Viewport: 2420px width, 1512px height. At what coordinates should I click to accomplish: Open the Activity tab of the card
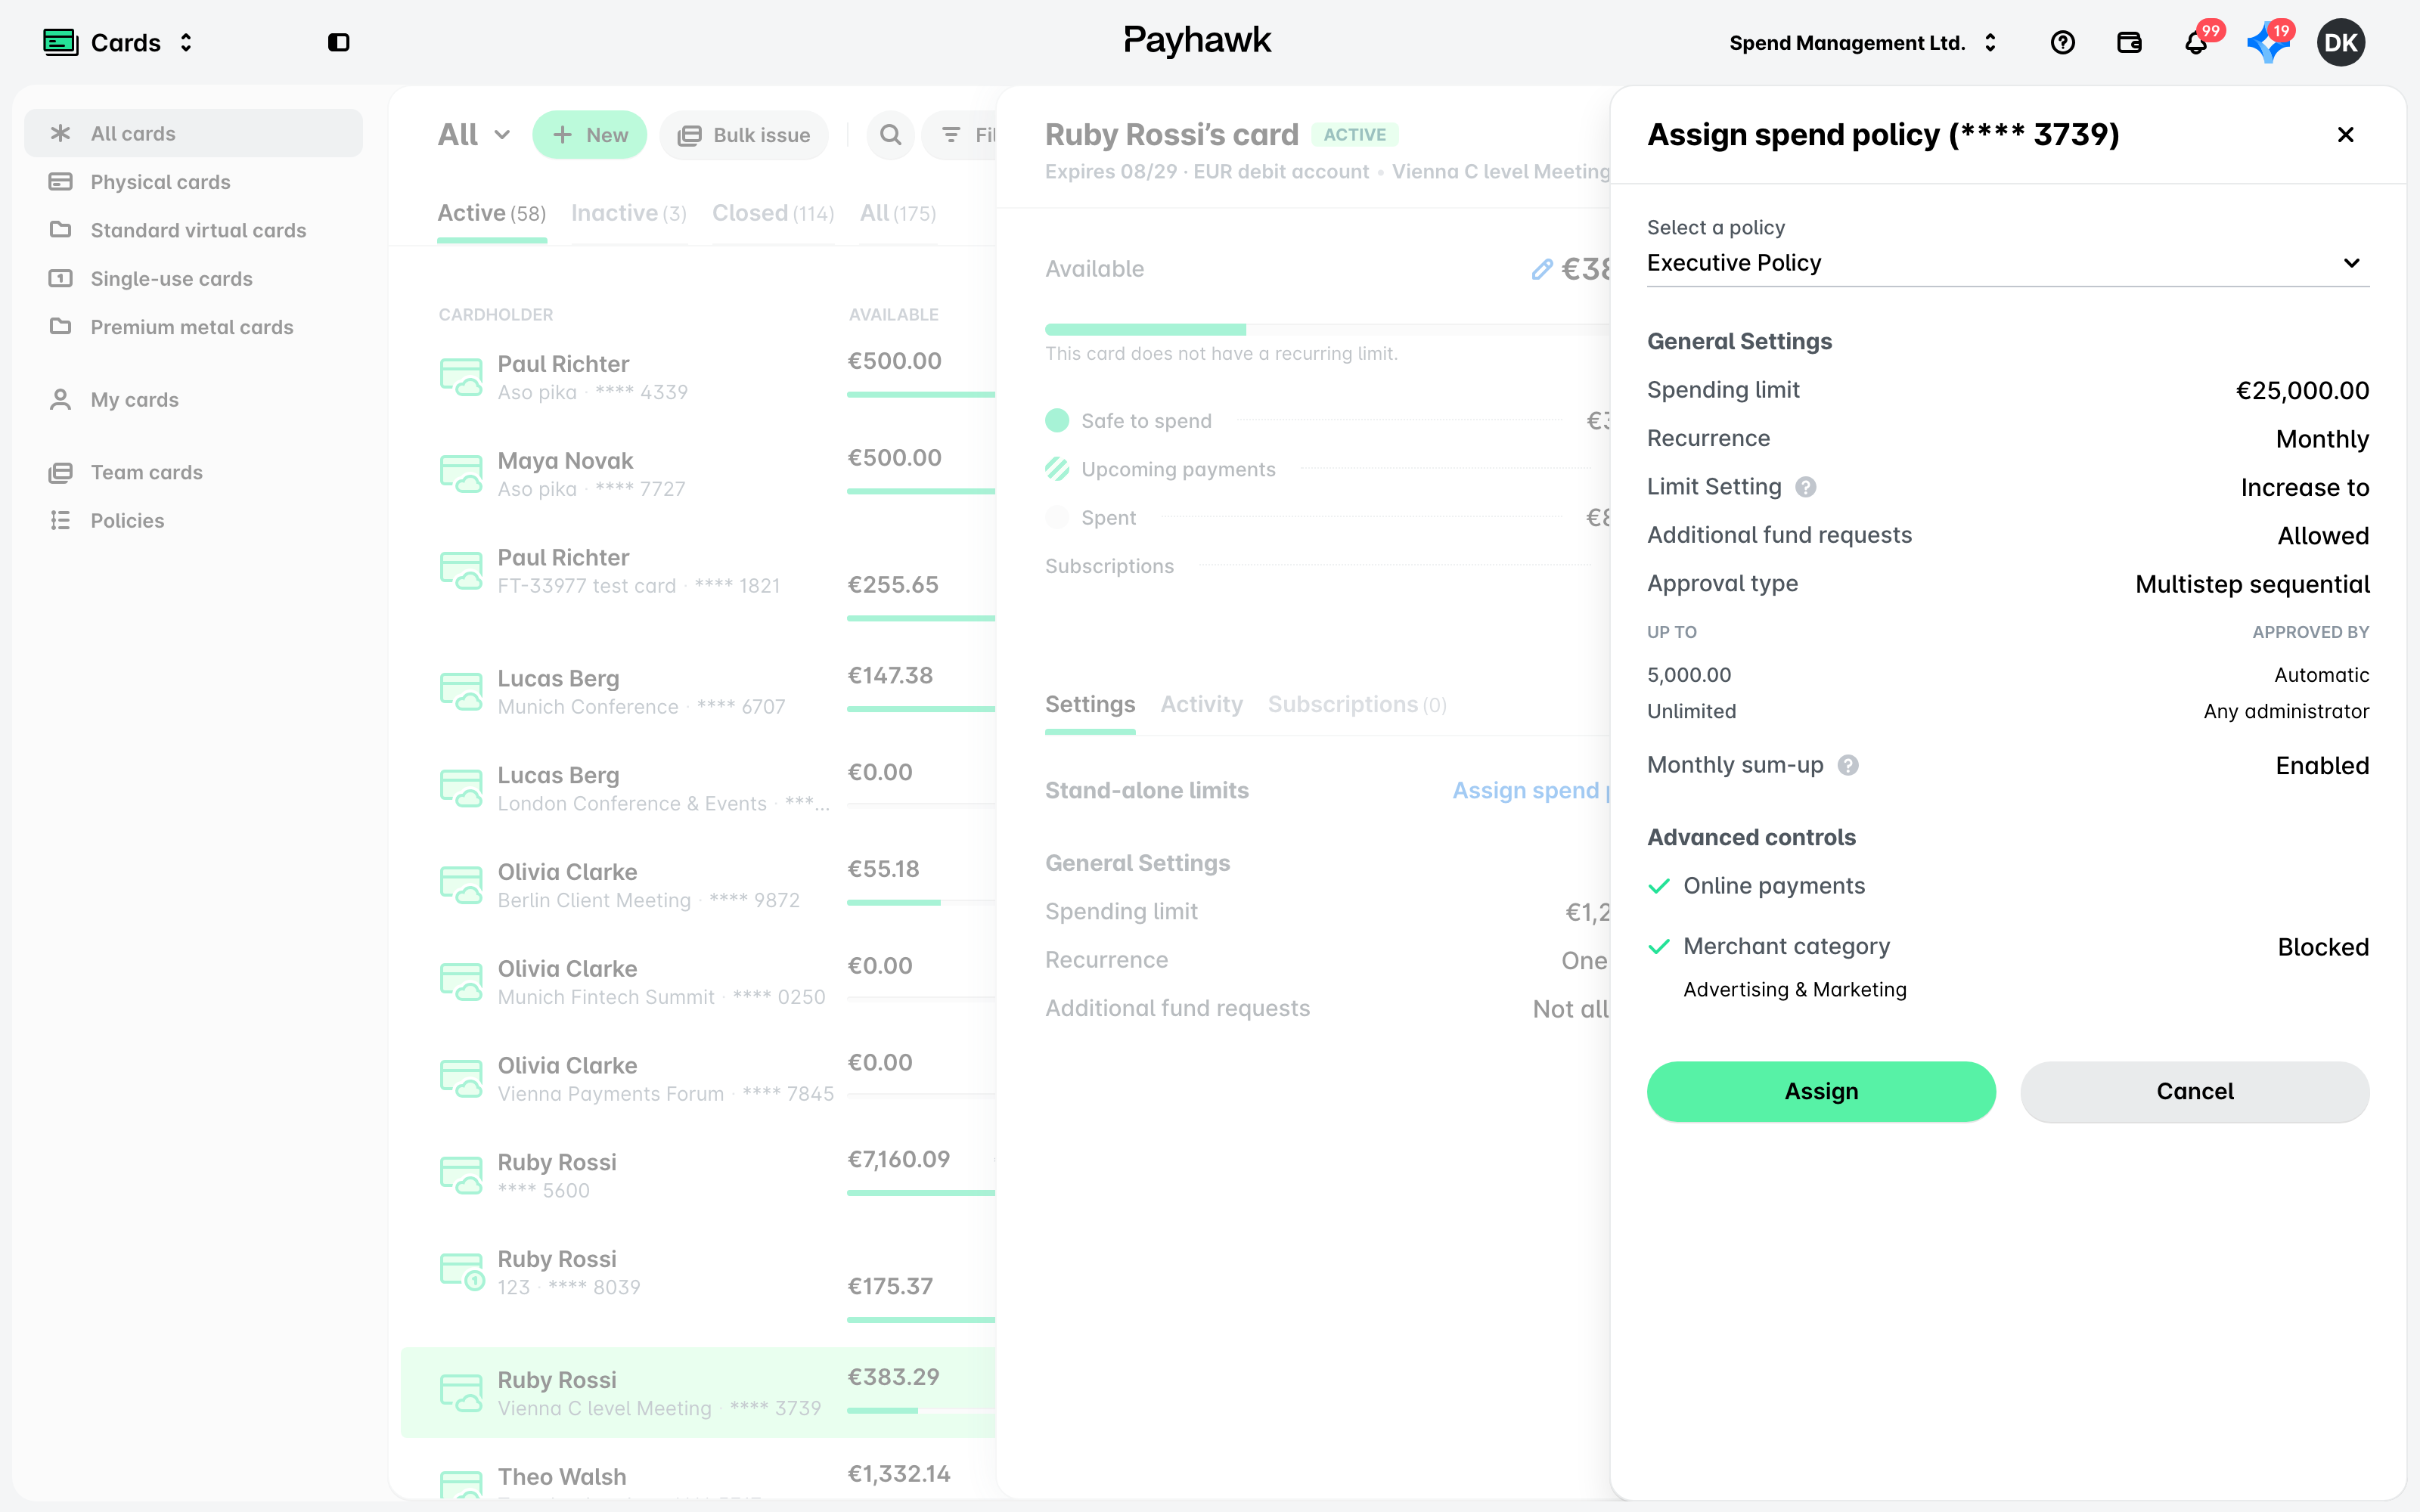[x=1201, y=704]
